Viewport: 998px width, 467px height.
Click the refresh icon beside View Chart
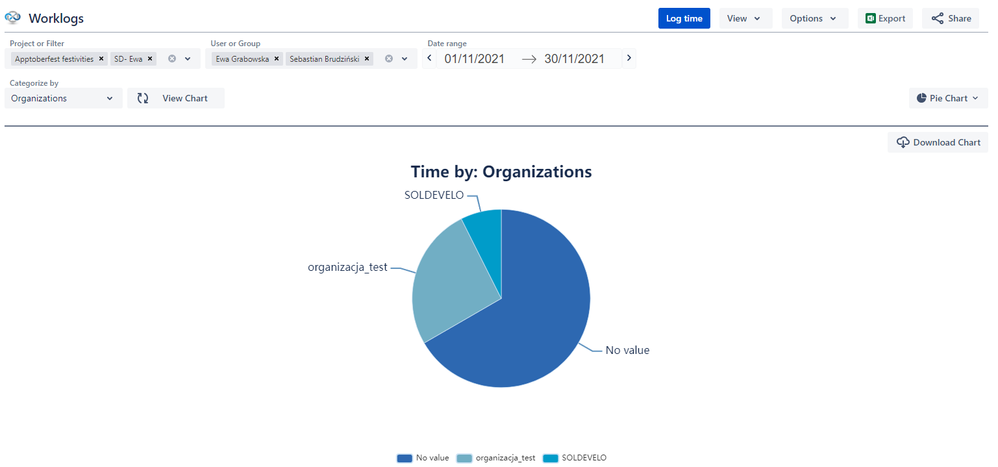143,99
